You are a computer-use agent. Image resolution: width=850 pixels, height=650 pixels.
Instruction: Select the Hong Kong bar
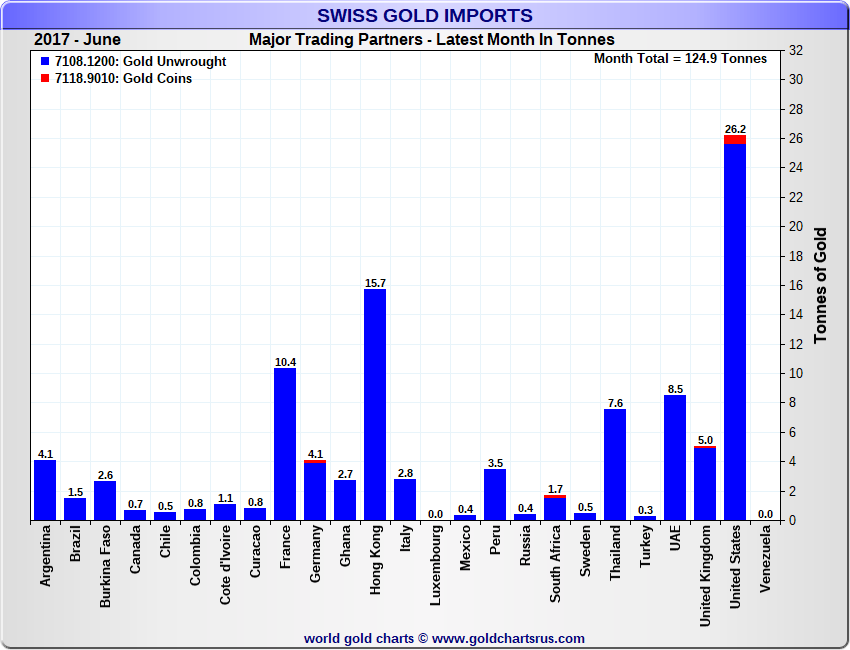coord(375,405)
